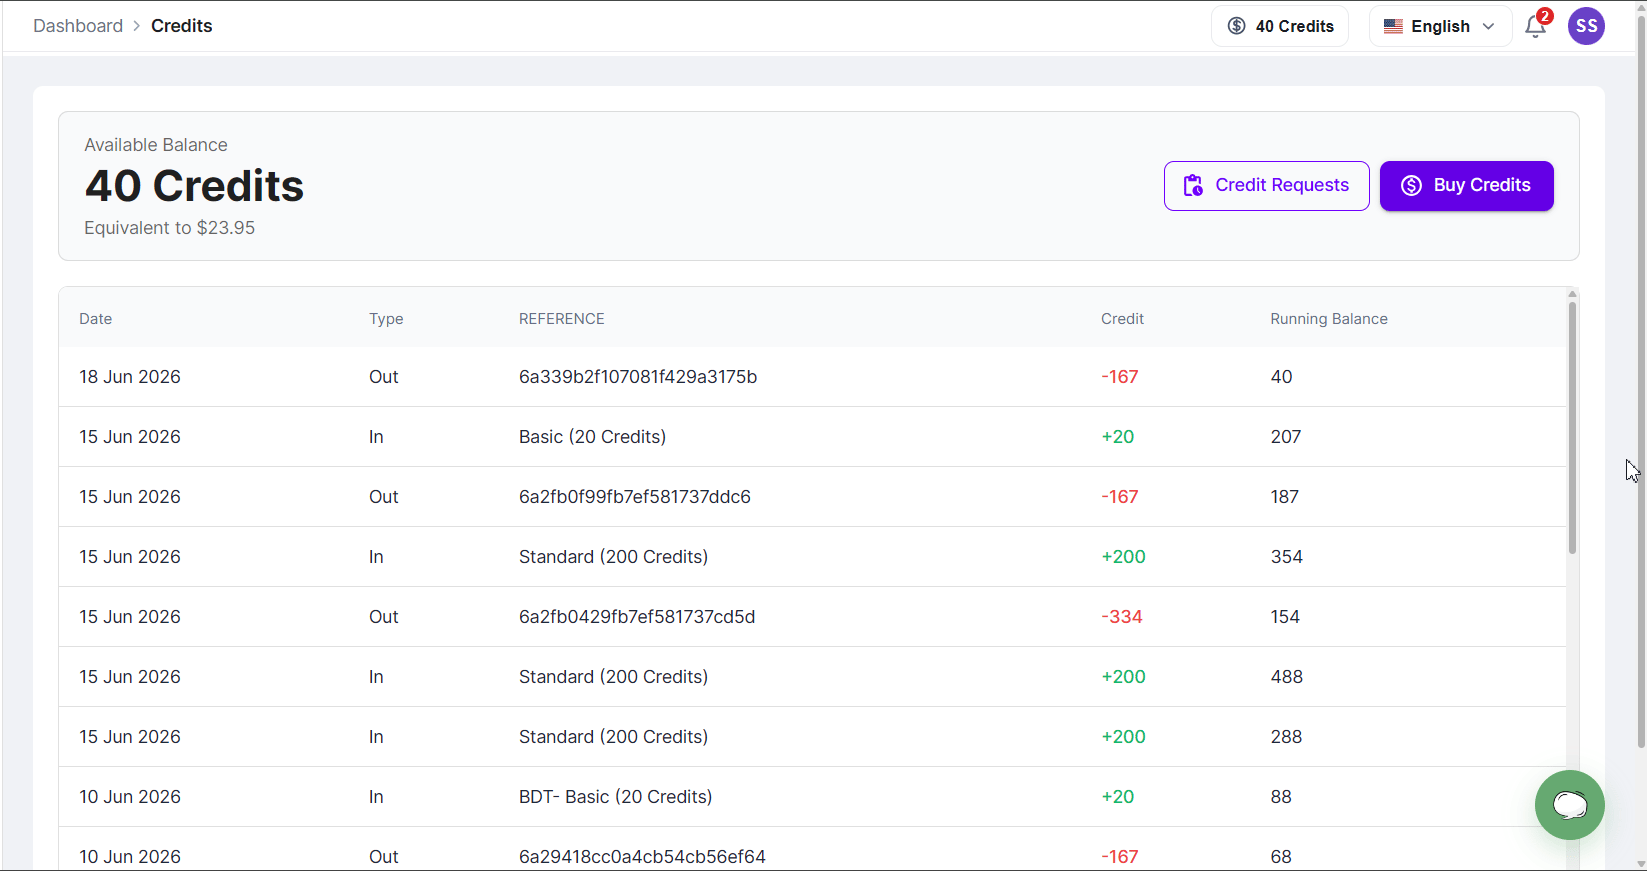Click the Type column header

pyautogui.click(x=386, y=319)
